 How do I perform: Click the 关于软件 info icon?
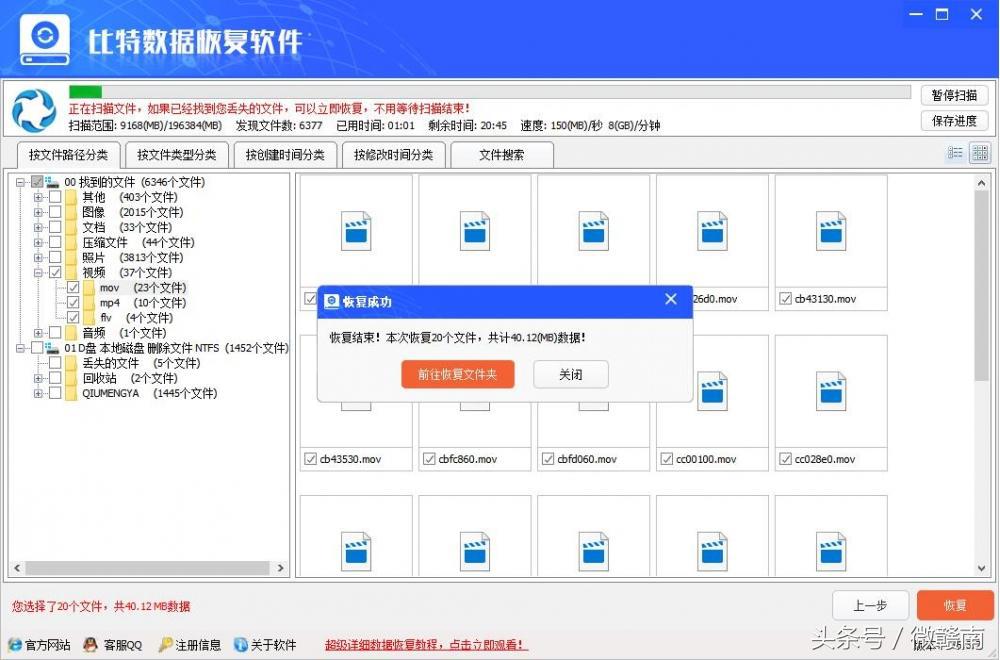click(x=238, y=645)
